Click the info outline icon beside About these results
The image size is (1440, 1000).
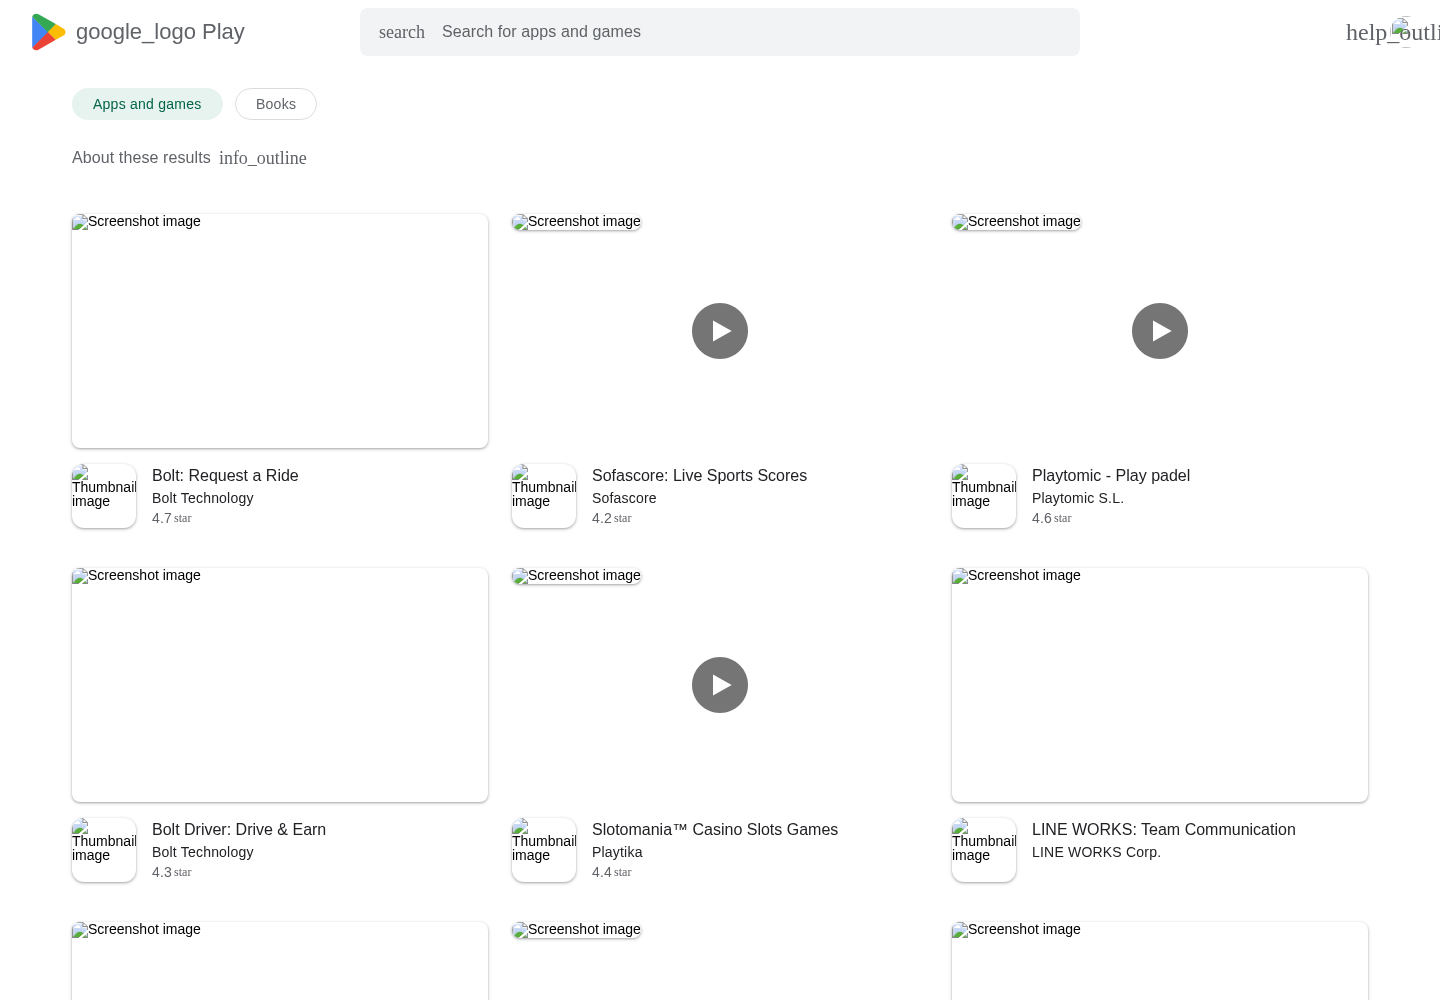tap(263, 158)
